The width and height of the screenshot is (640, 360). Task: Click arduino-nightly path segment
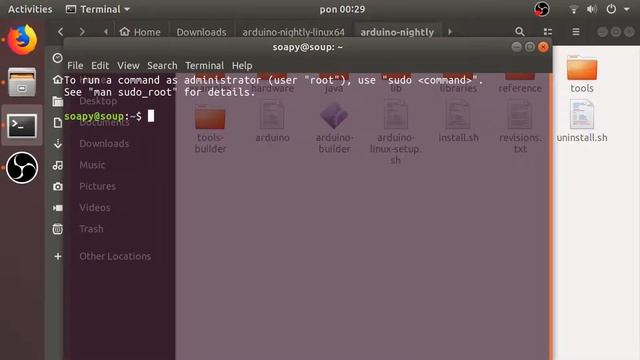[x=397, y=32]
